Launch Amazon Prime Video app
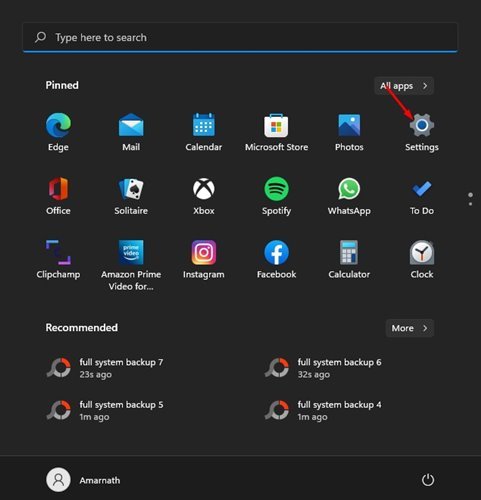The width and height of the screenshot is (481, 500). pos(131,265)
